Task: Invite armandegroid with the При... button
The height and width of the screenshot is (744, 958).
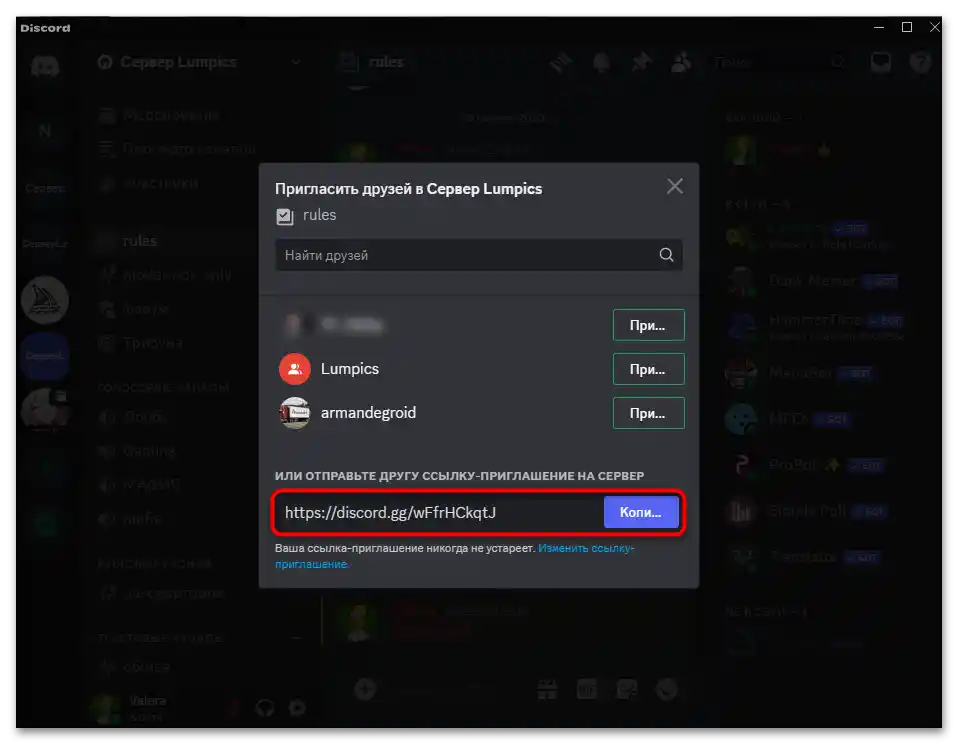Action: [648, 413]
